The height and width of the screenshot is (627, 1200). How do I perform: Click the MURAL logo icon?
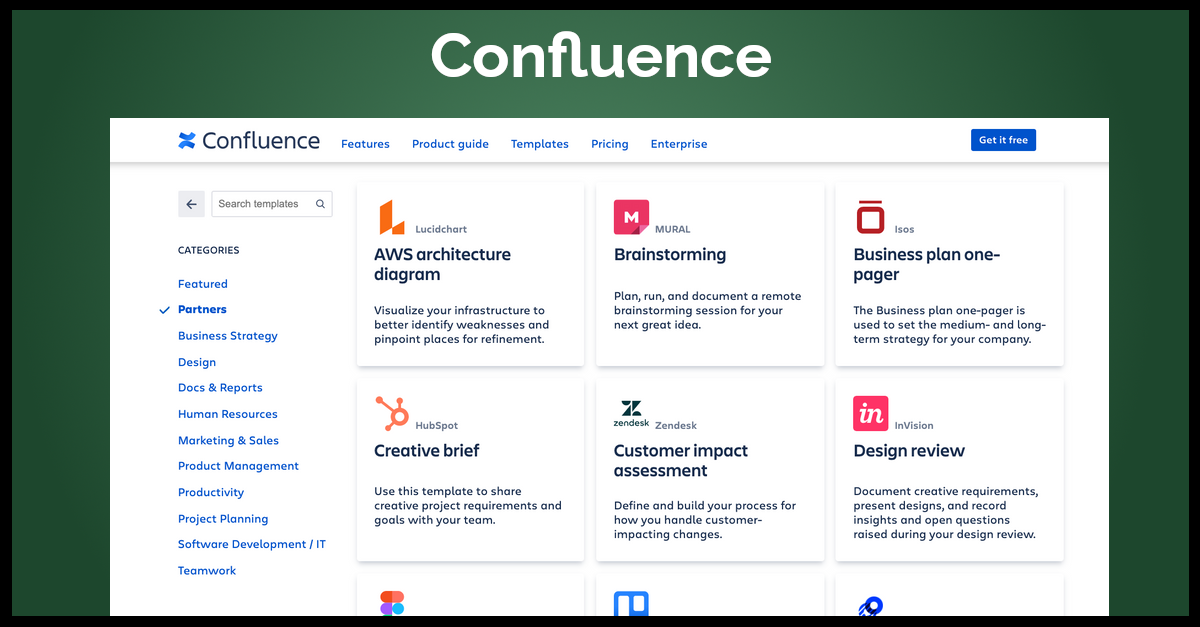(x=631, y=217)
